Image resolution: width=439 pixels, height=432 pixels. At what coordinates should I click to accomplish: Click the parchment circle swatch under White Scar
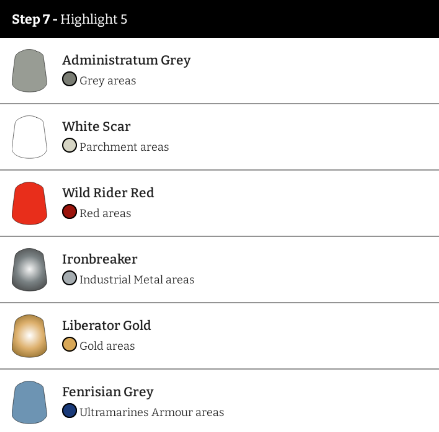click(x=69, y=145)
